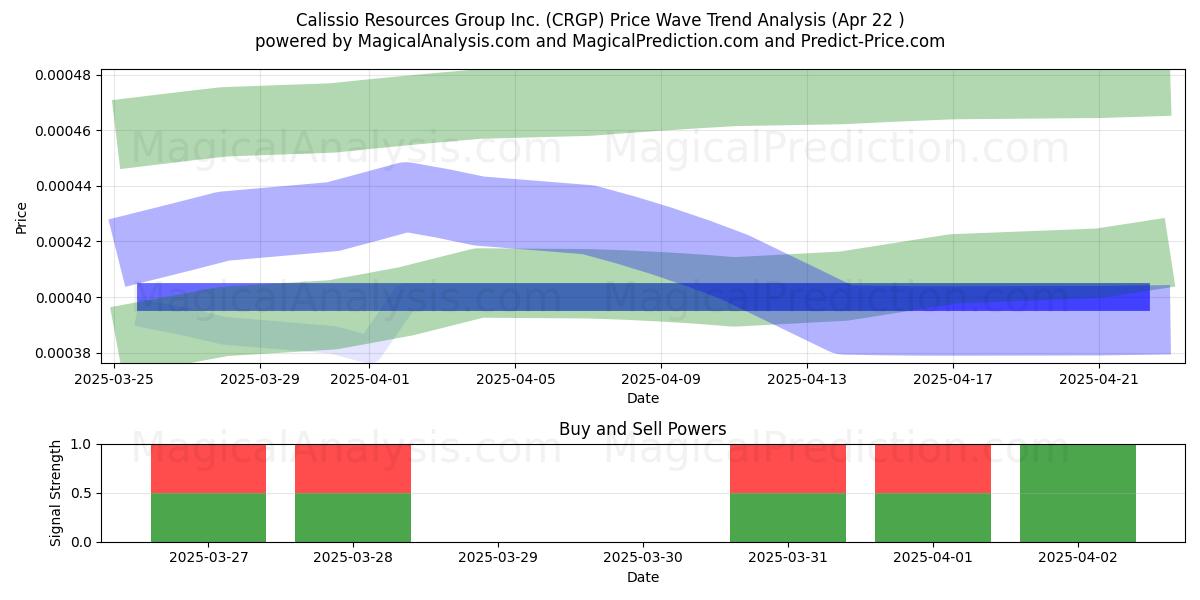This screenshot has height=600, width=1200.
Task: Click the 0.00046 price axis label
Action: pyautogui.click(x=64, y=131)
